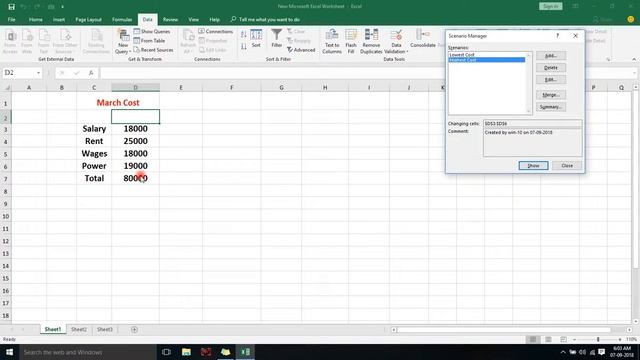The height and width of the screenshot is (360, 640).
Task: Open the Formulas tab
Action: [x=122, y=20]
